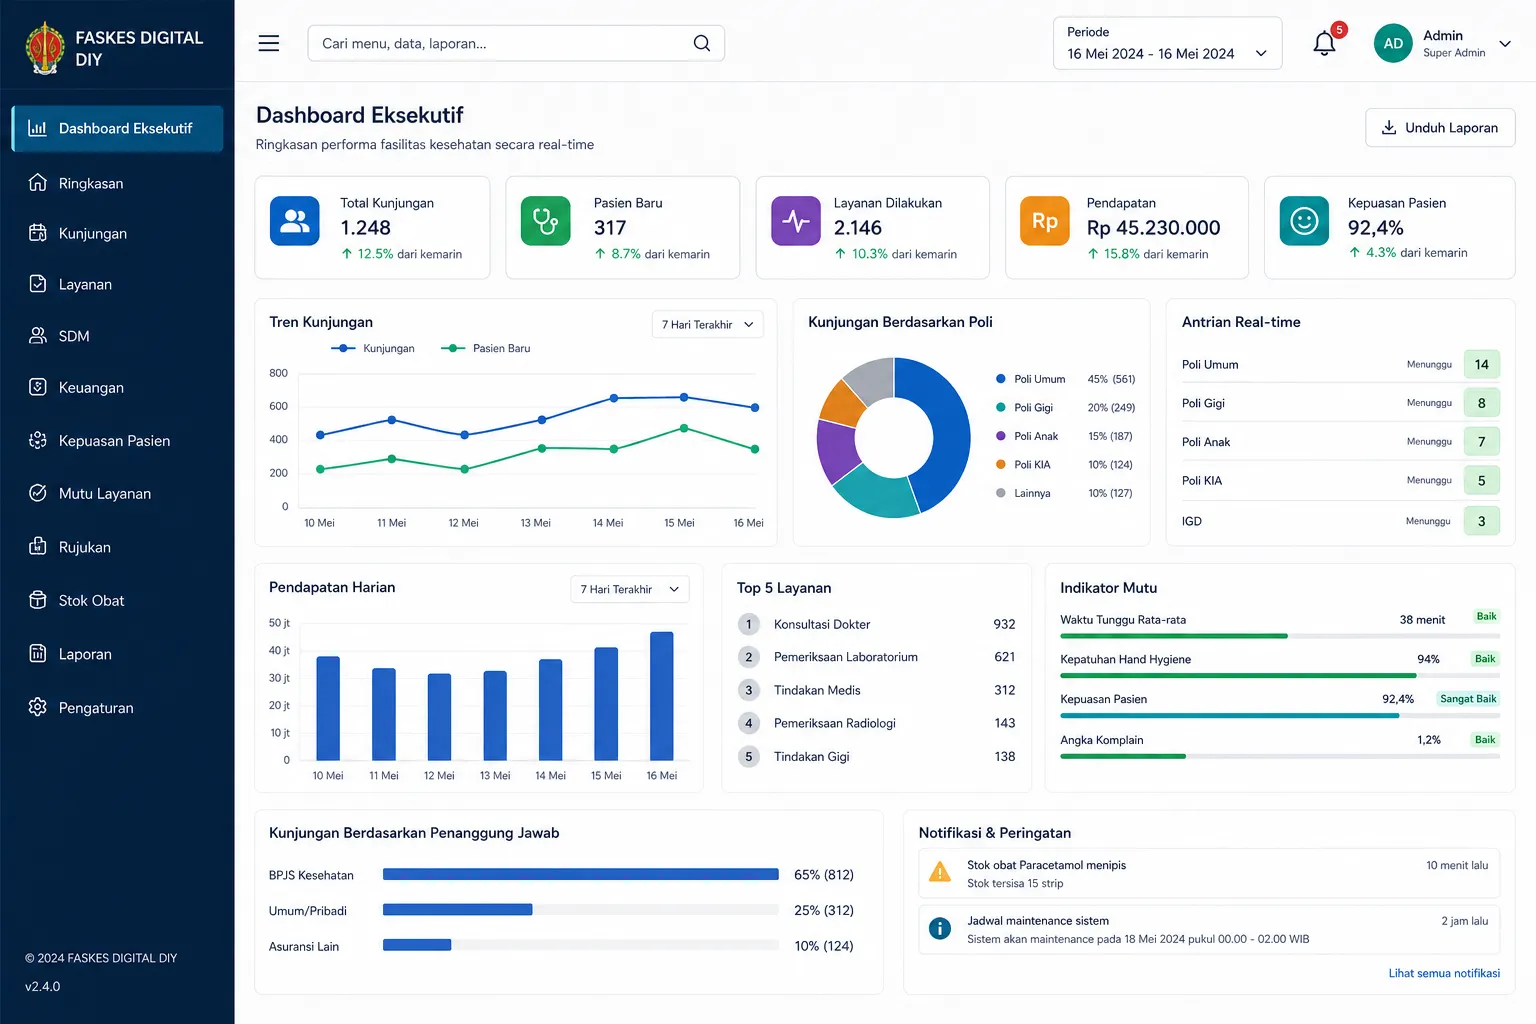Click the FASKES DIGITAL DIY logo emblem

(x=45, y=48)
